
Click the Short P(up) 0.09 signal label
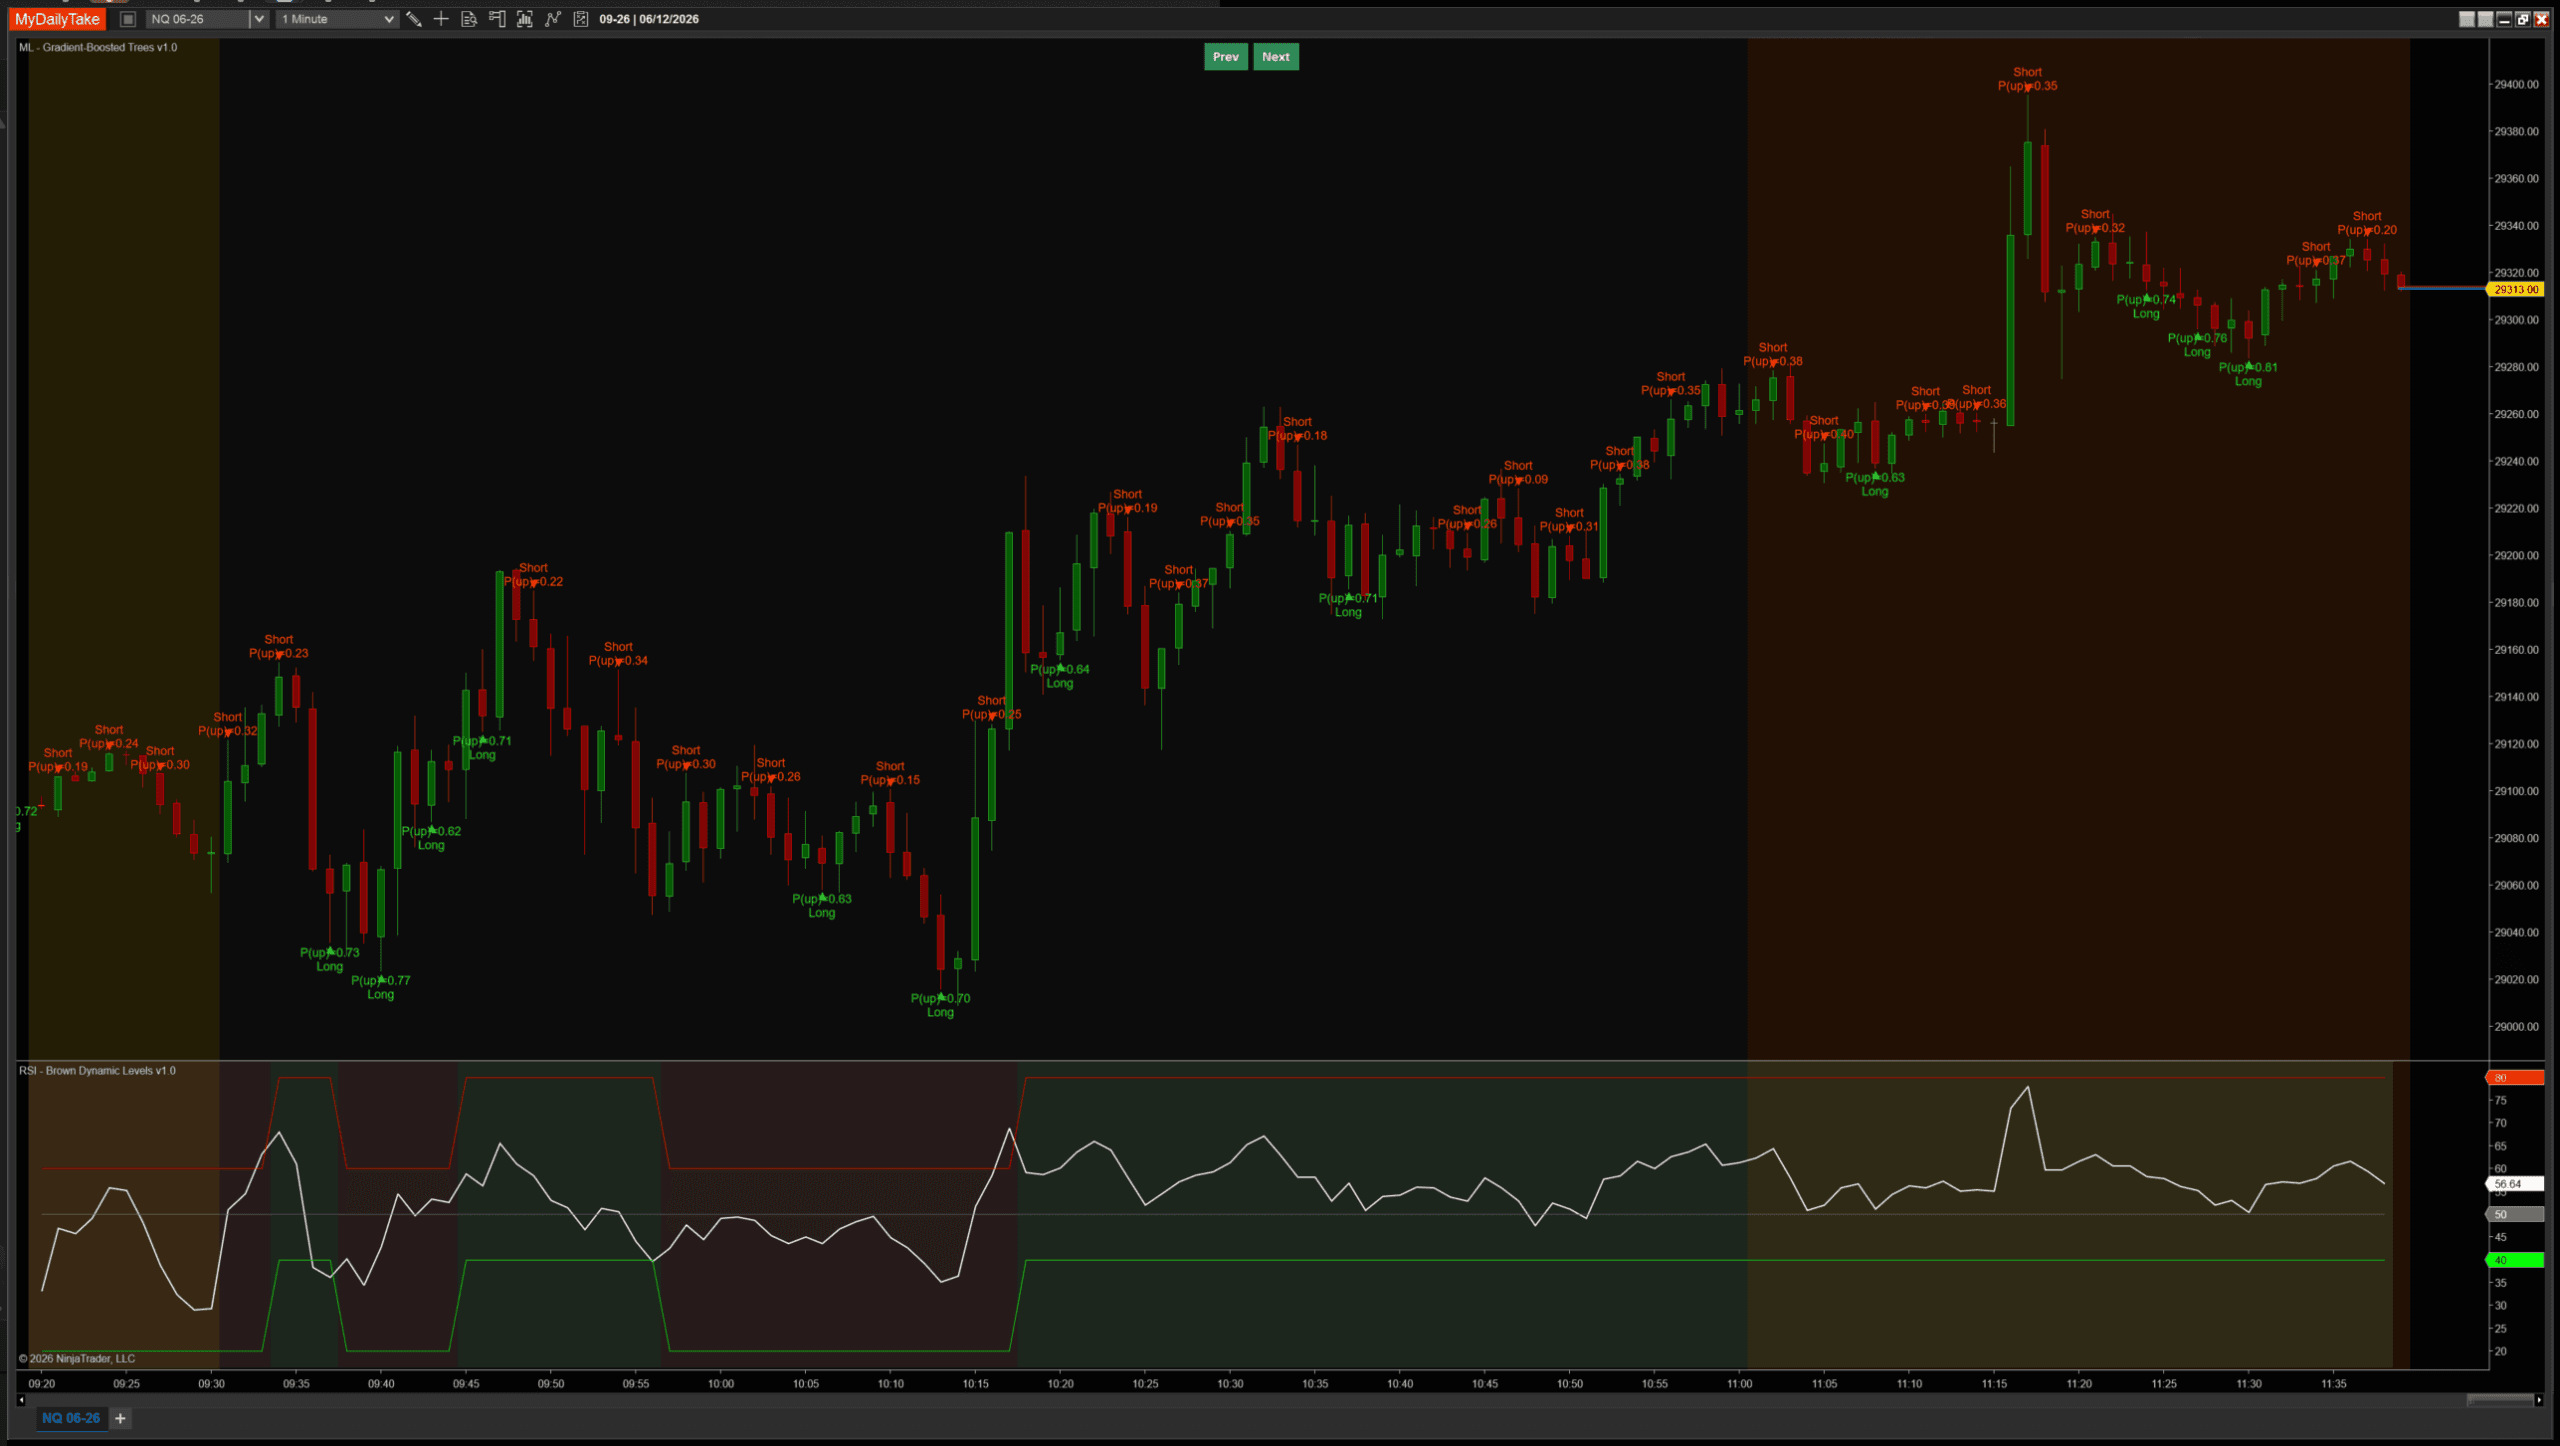(1518, 472)
